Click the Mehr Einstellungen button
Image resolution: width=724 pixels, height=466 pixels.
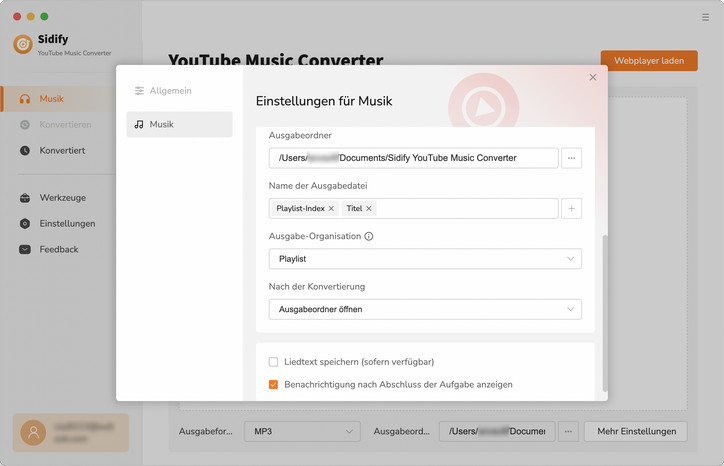(x=636, y=431)
